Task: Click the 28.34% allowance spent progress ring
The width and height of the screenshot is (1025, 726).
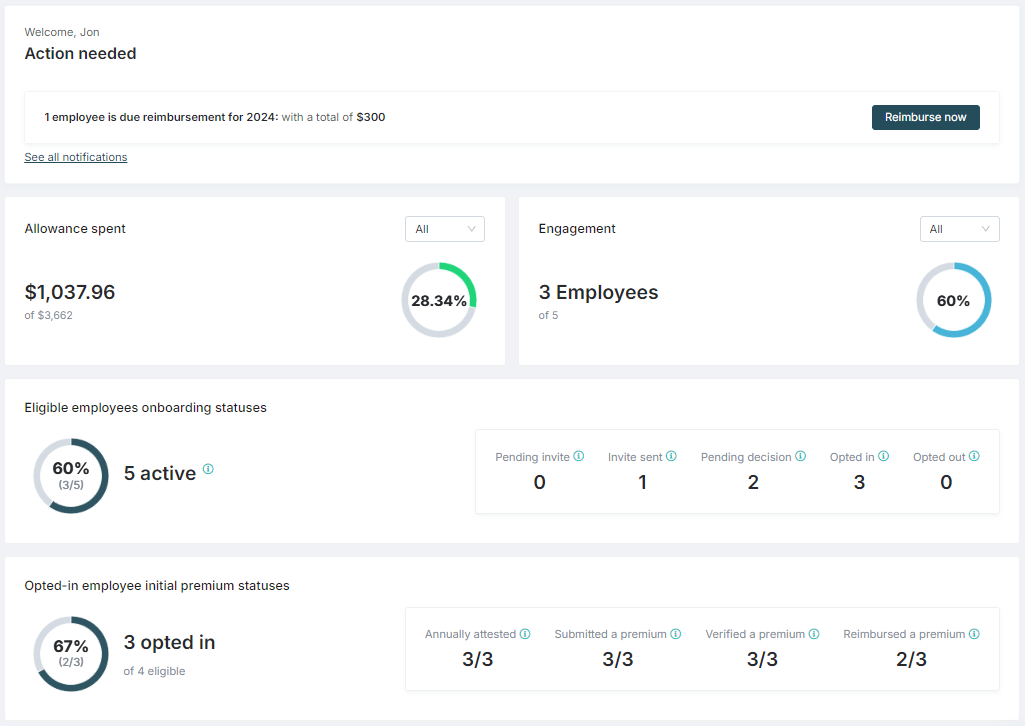Action: point(439,299)
